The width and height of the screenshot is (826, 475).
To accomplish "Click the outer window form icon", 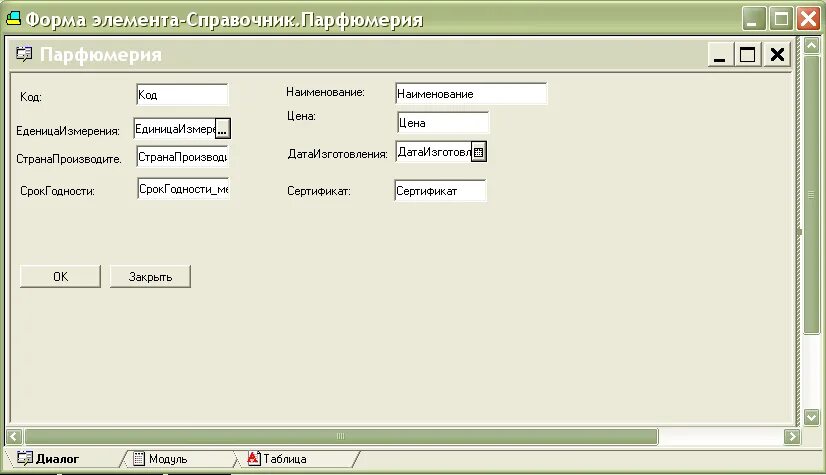I will [13, 19].
